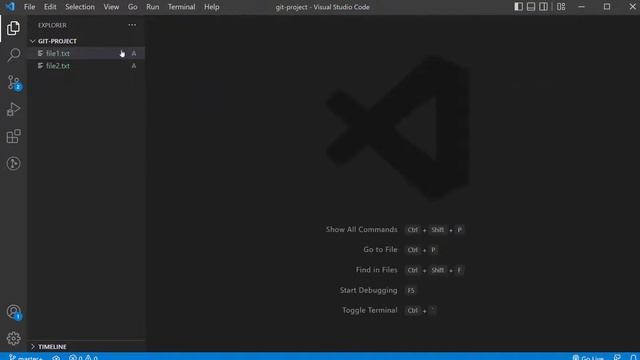This screenshot has width=640, height=360.
Task: Open the Git Graph activity bar icon
Action: (x=13, y=164)
